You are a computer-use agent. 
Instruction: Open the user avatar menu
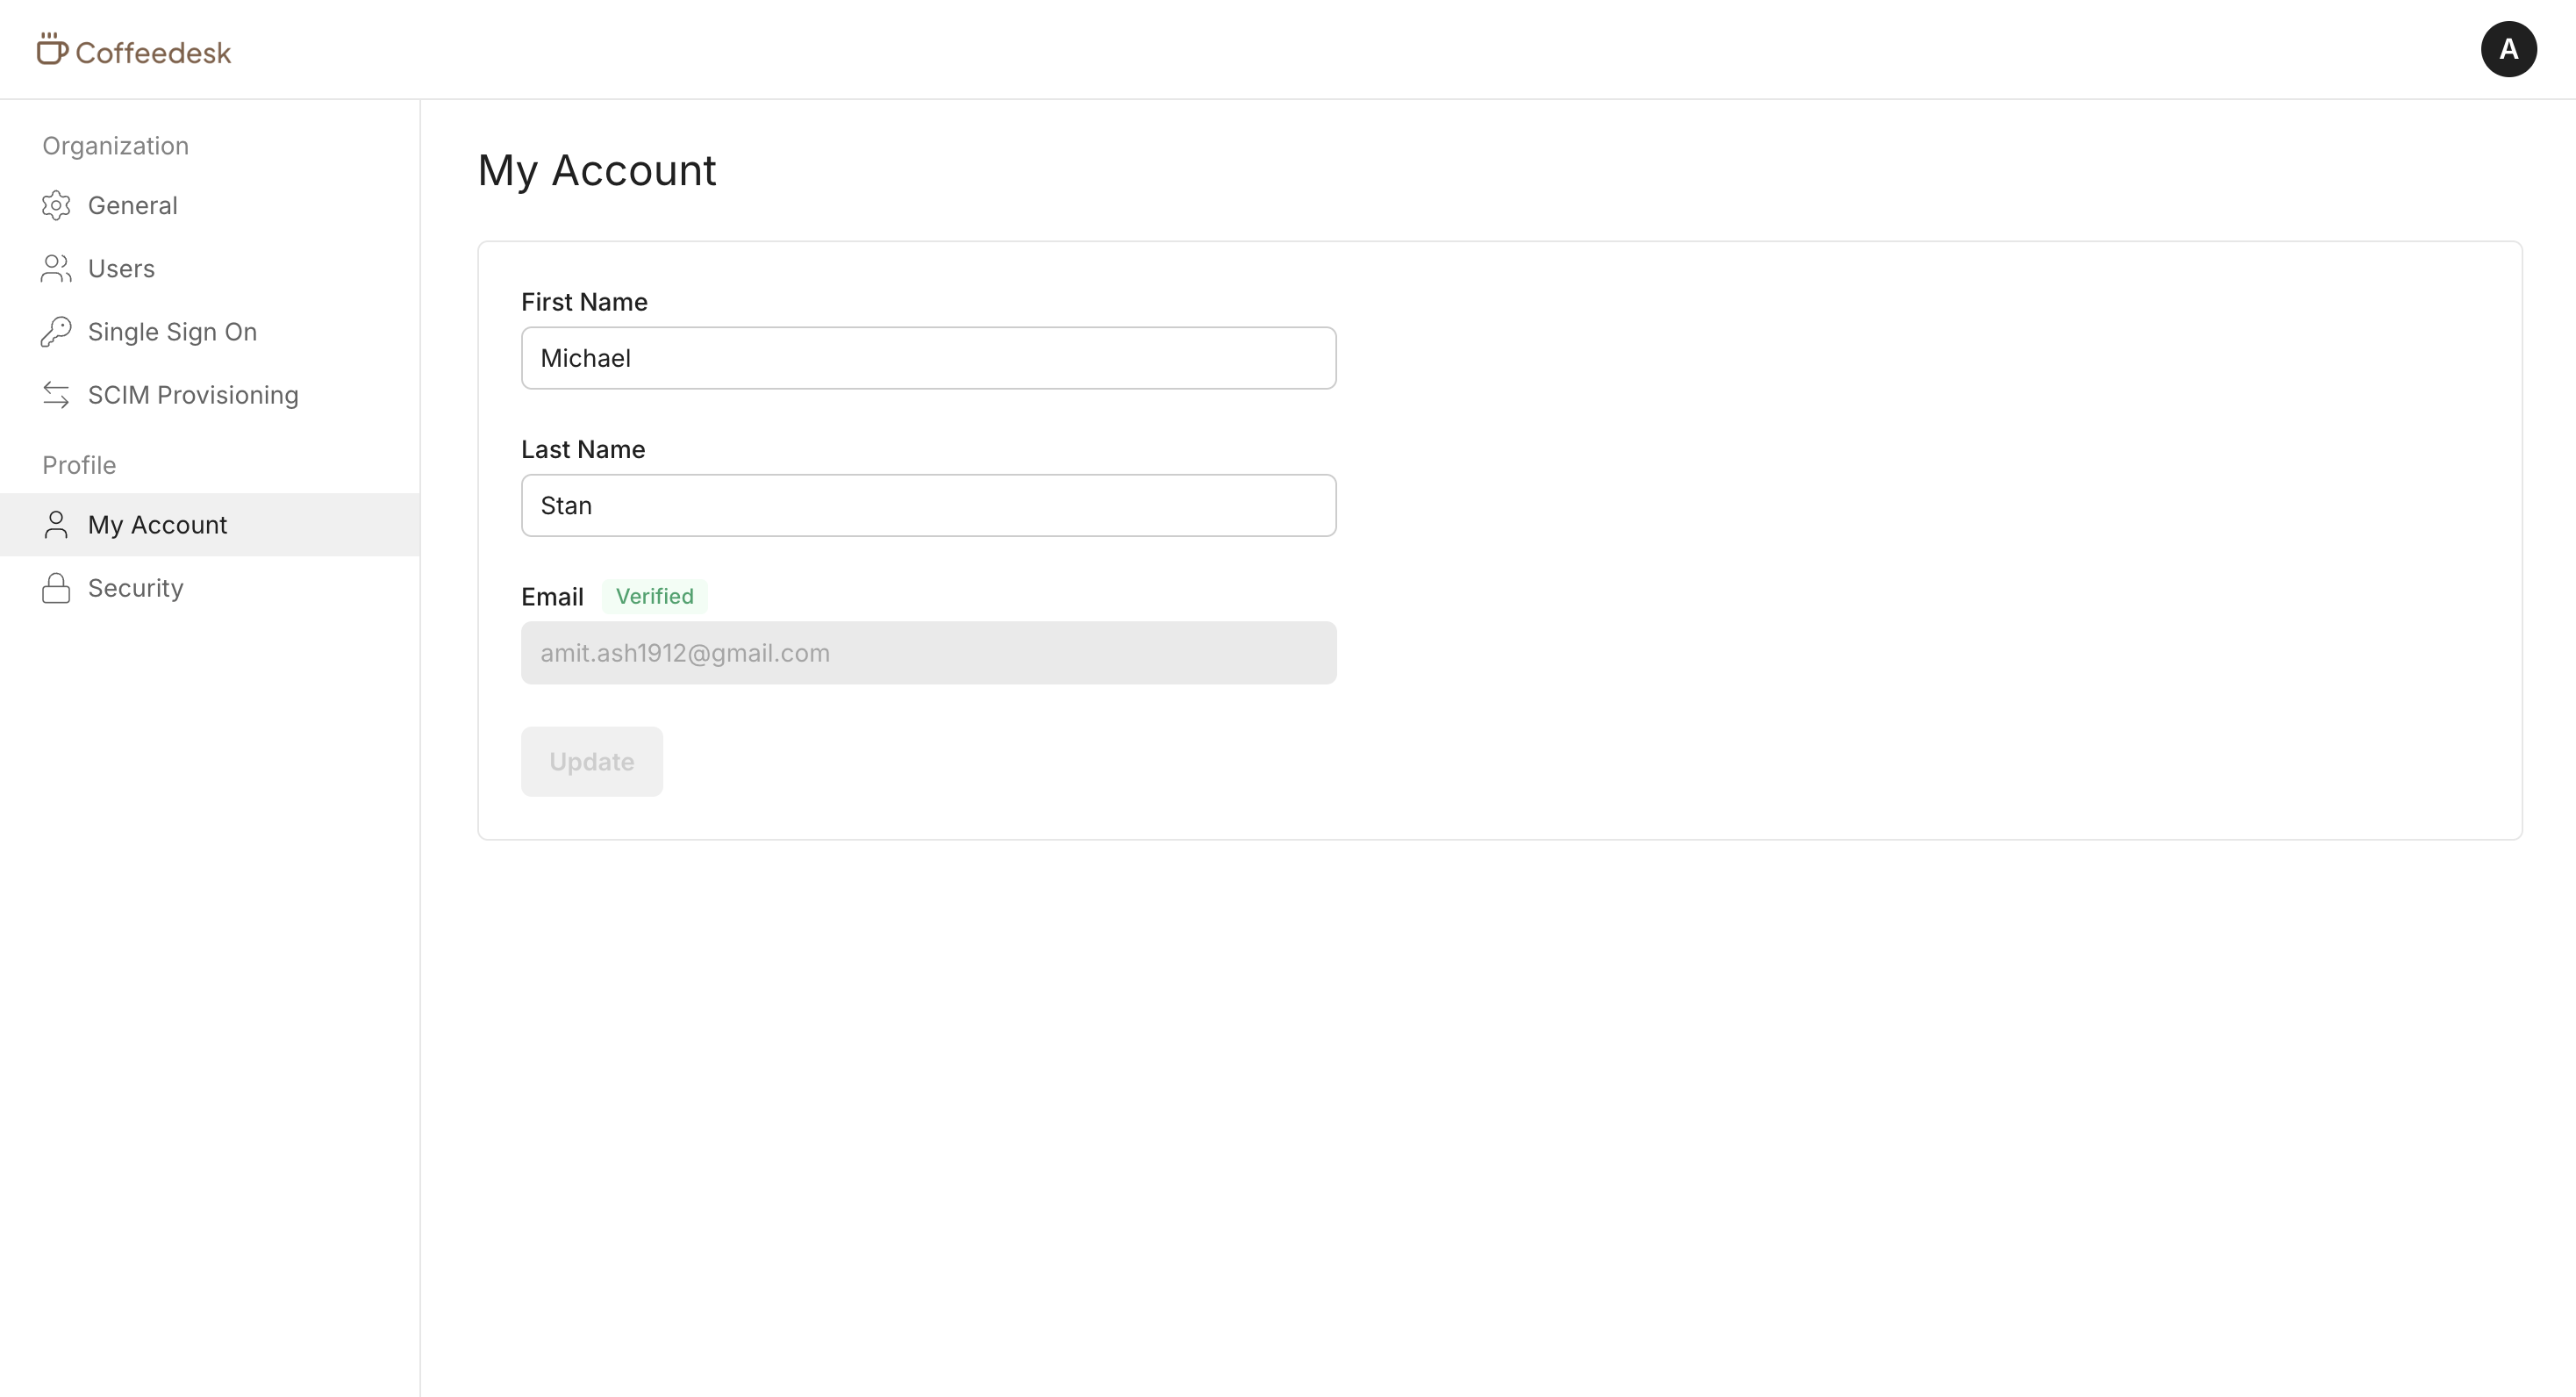click(x=2507, y=49)
